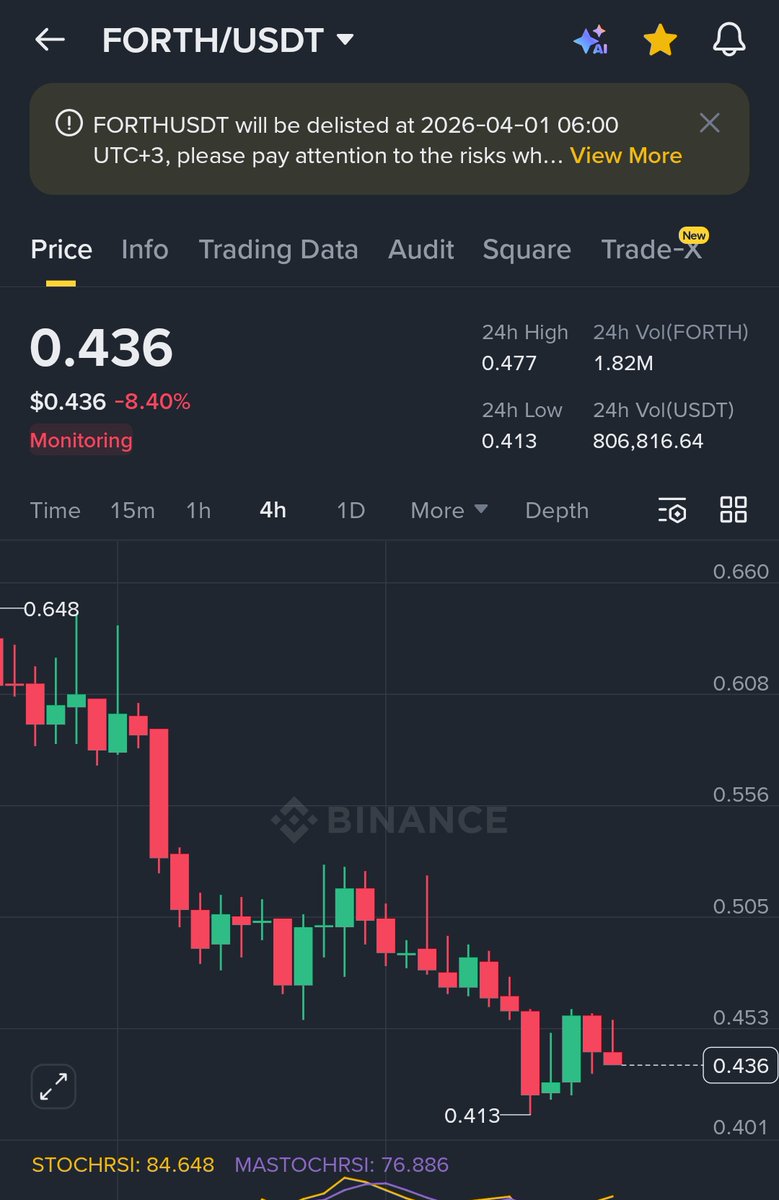
Task: Click the 0.505 price axis label
Action: (741, 907)
